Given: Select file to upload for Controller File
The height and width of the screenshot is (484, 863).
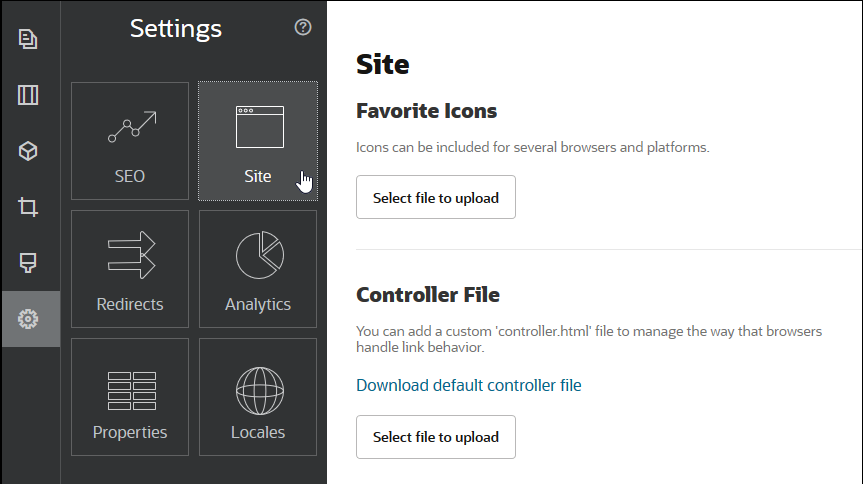Looking at the screenshot, I should tap(435, 437).
